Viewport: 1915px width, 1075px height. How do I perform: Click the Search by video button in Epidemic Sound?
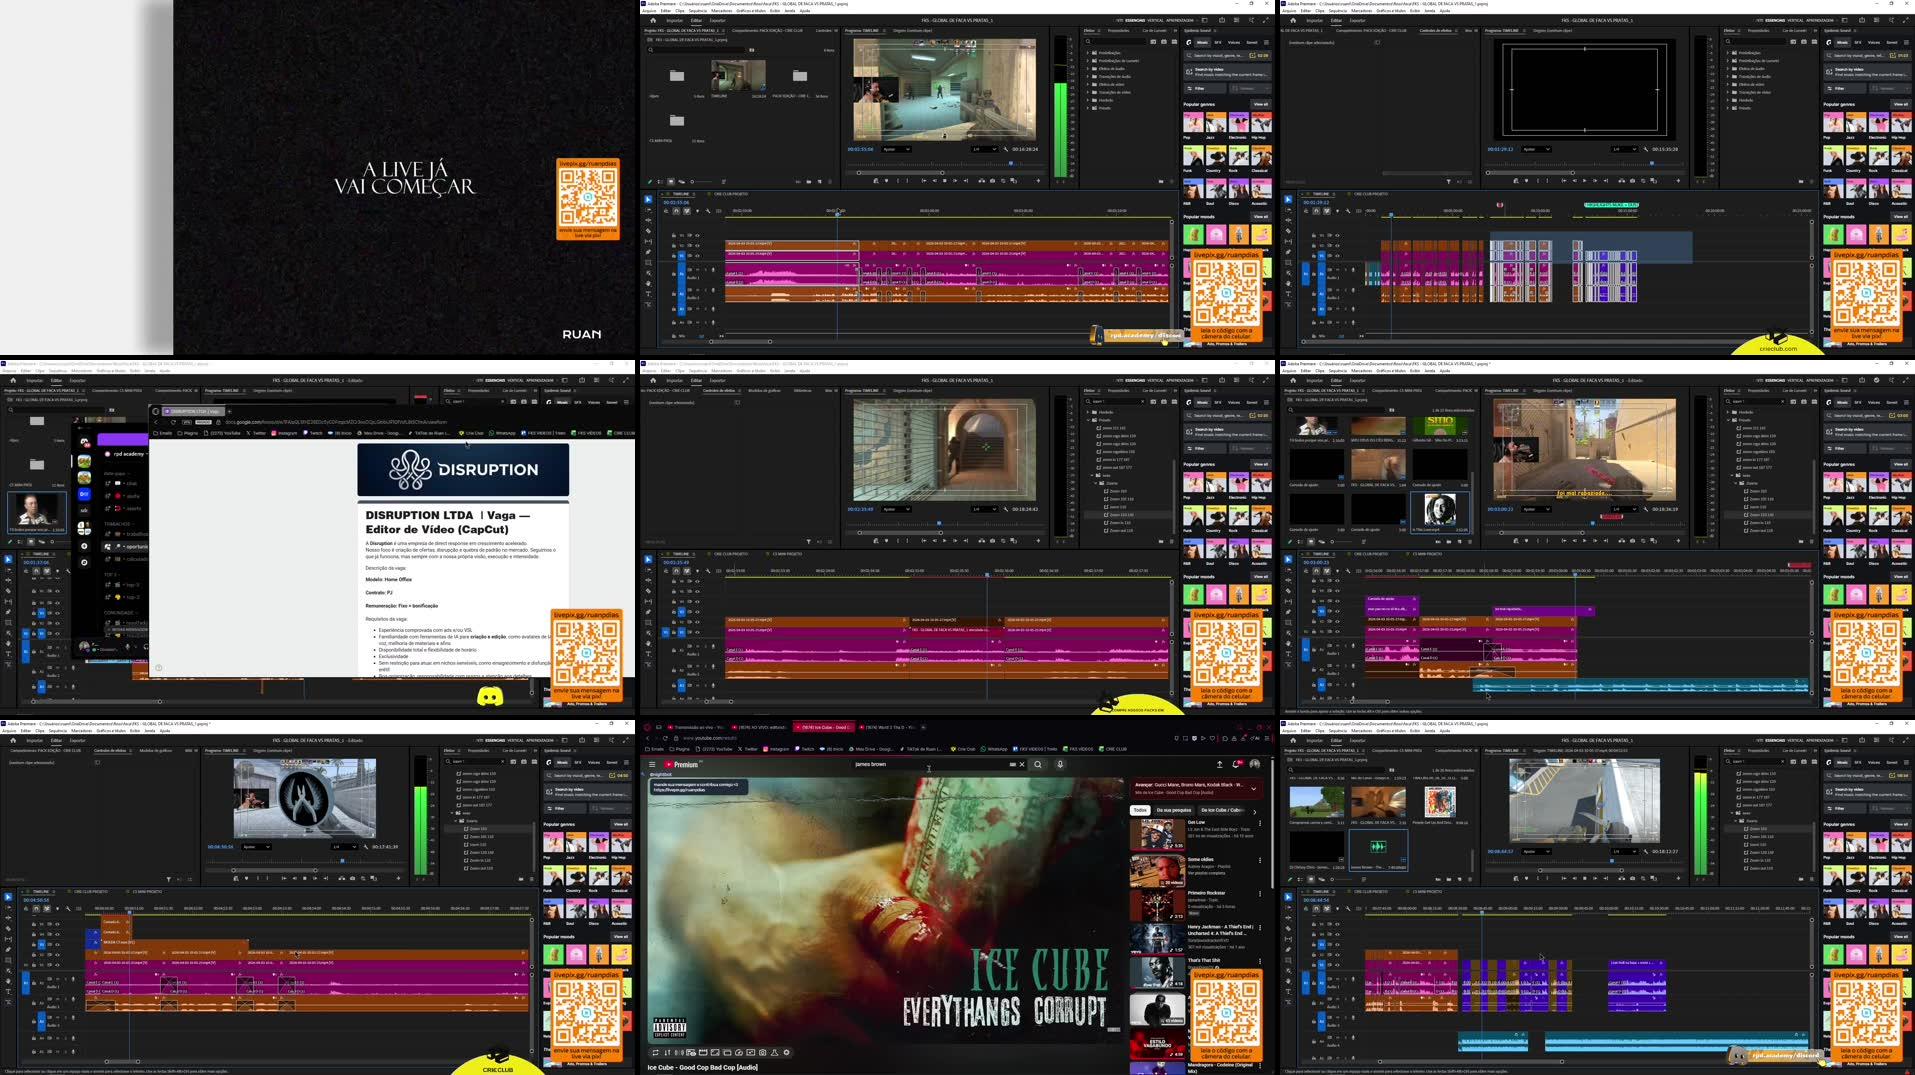(1227, 72)
